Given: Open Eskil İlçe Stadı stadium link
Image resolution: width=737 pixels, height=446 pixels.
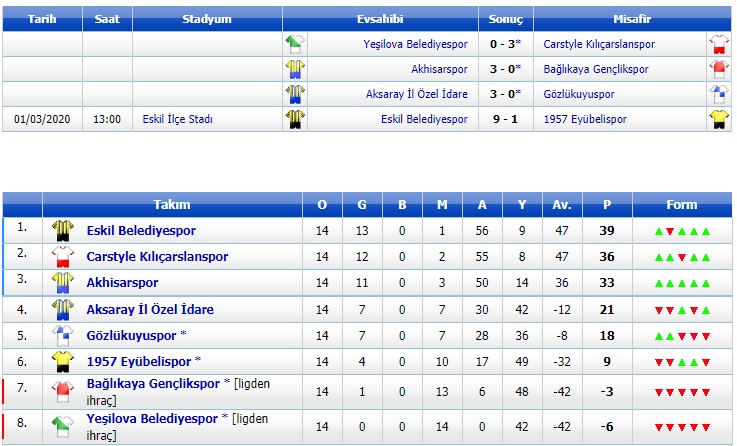Looking at the screenshot, I should [x=178, y=119].
